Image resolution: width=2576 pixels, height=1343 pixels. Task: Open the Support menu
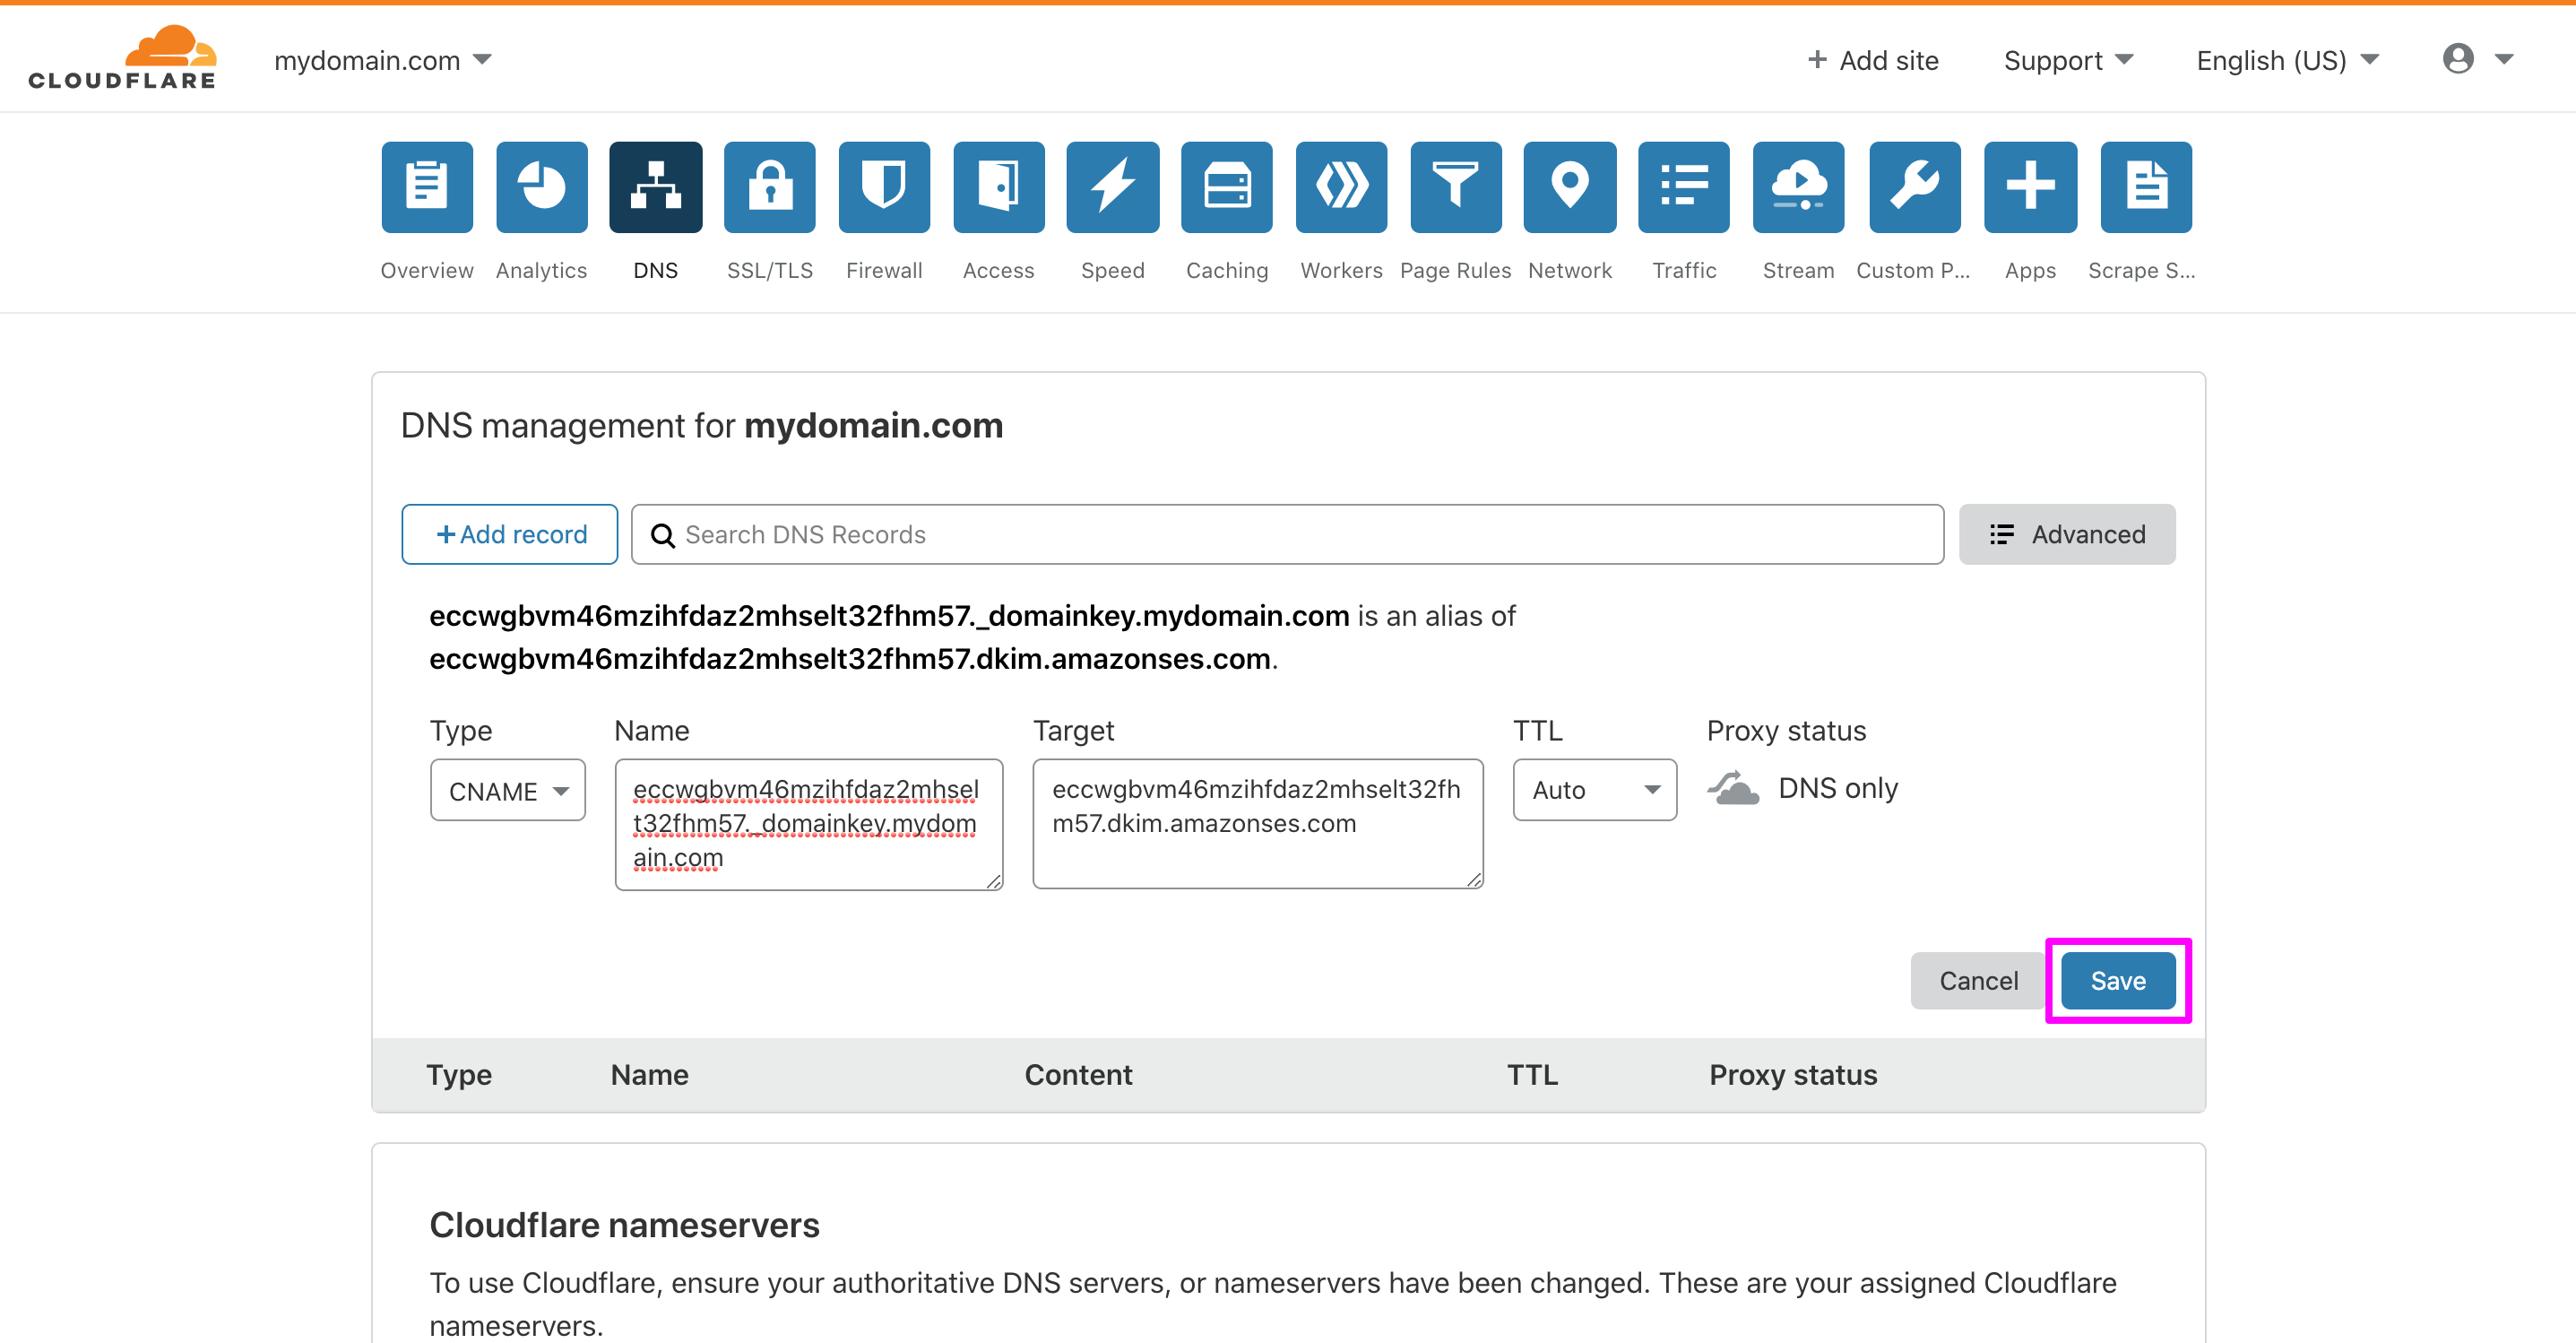2066,60
